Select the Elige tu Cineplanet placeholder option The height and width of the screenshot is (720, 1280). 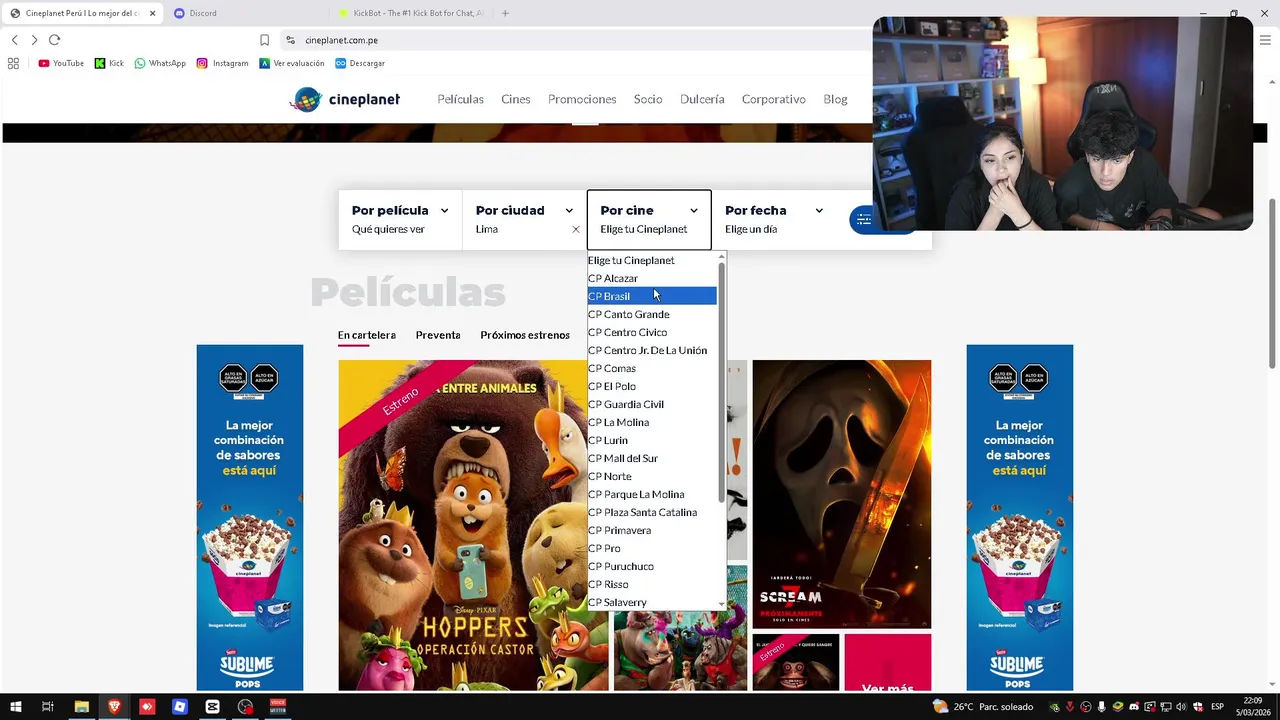point(652,260)
